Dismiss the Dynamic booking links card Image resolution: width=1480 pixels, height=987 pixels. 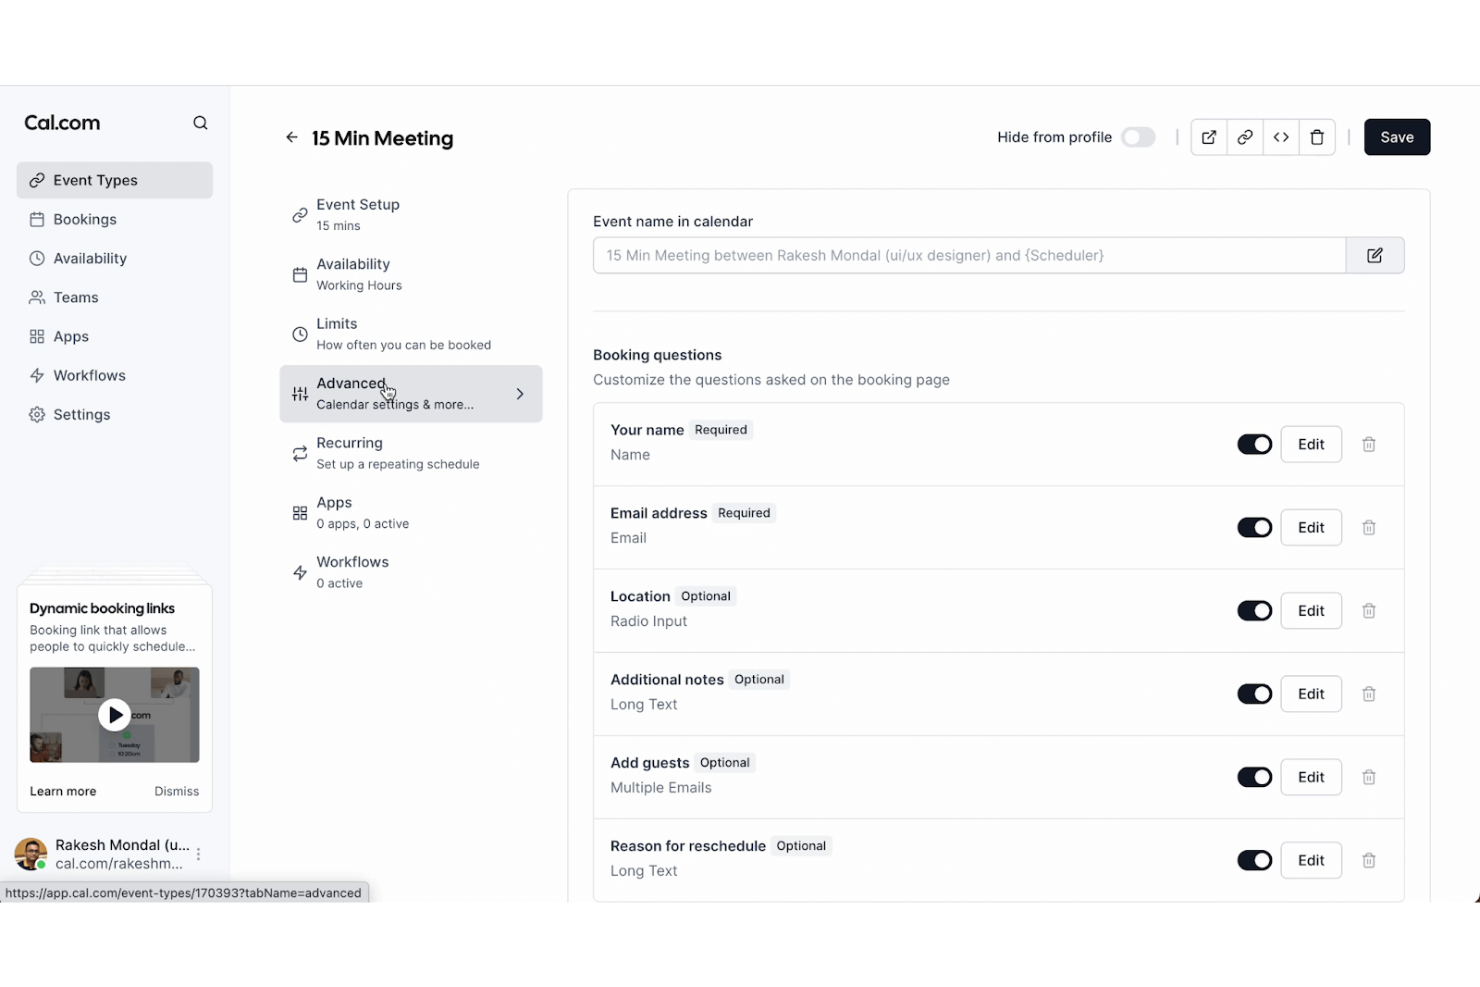tap(176, 790)
